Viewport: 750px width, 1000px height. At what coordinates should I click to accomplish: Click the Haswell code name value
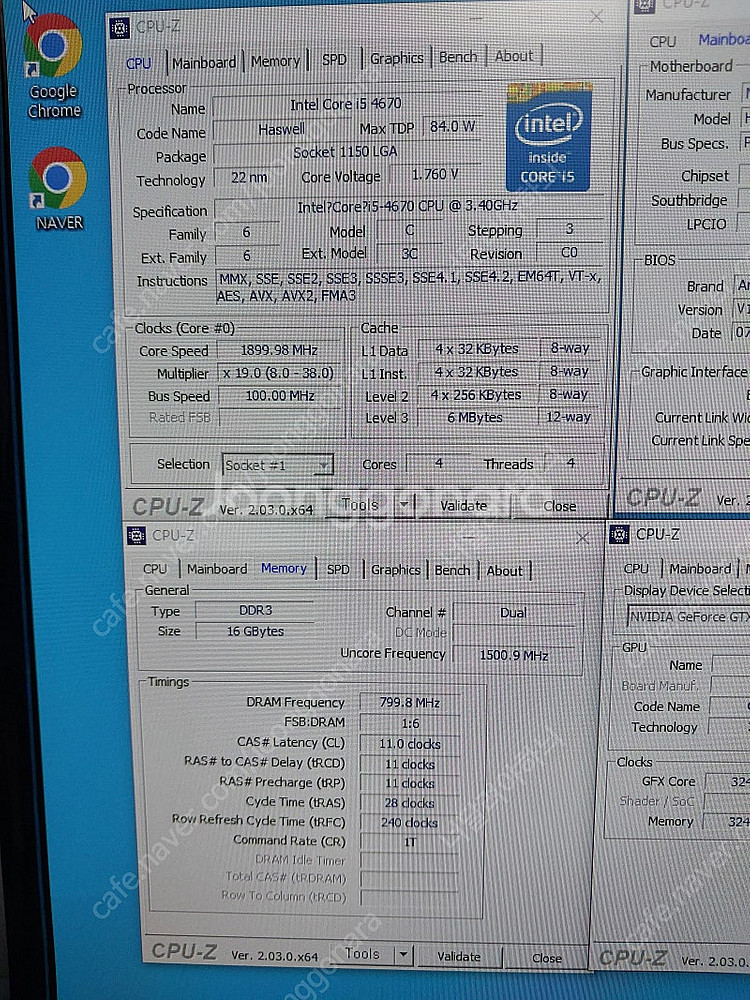281,130
